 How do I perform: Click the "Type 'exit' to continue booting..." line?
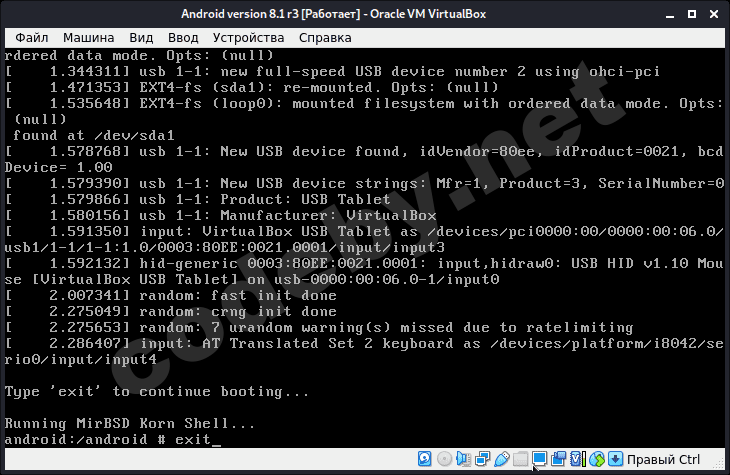tap(157, 392)
